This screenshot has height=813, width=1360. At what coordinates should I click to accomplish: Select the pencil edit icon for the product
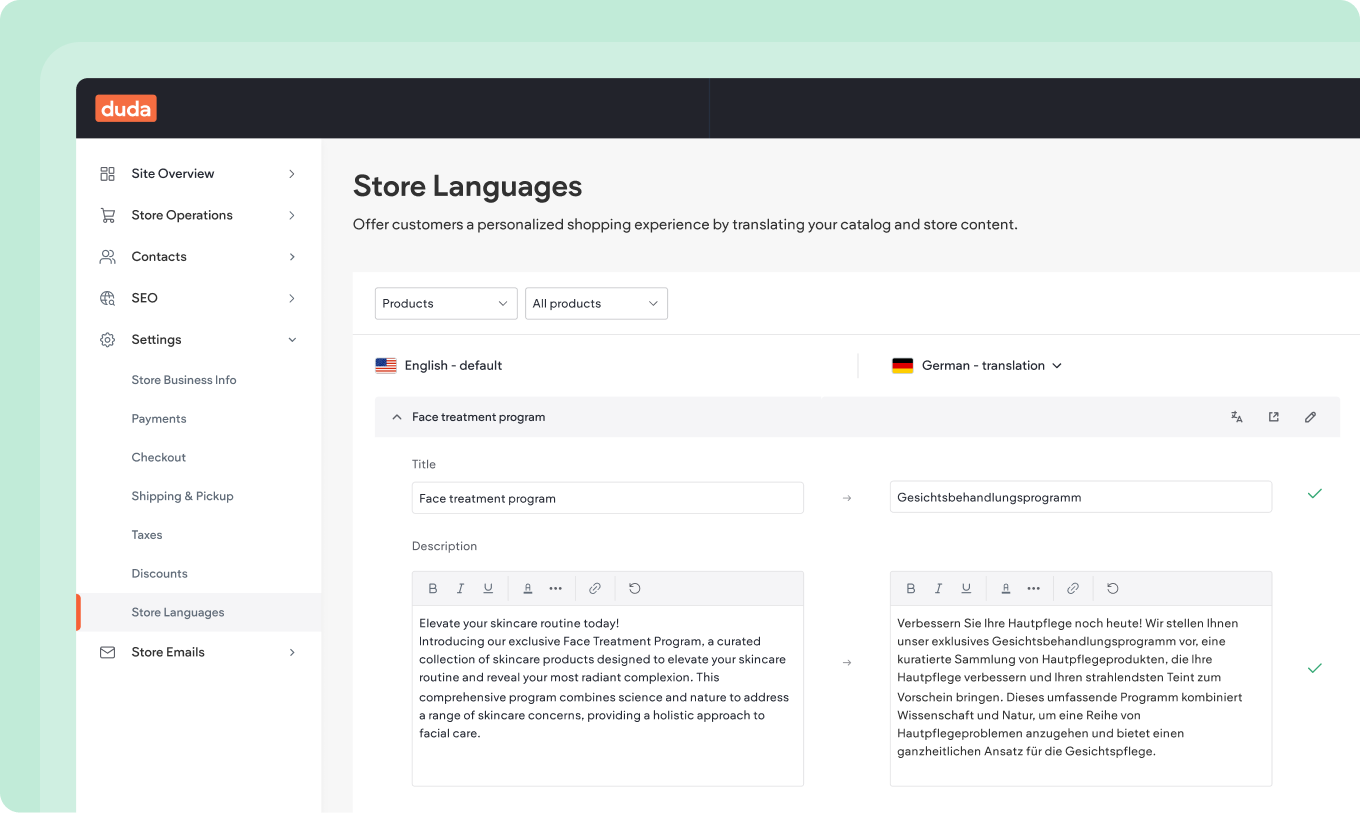[1310, 416]
